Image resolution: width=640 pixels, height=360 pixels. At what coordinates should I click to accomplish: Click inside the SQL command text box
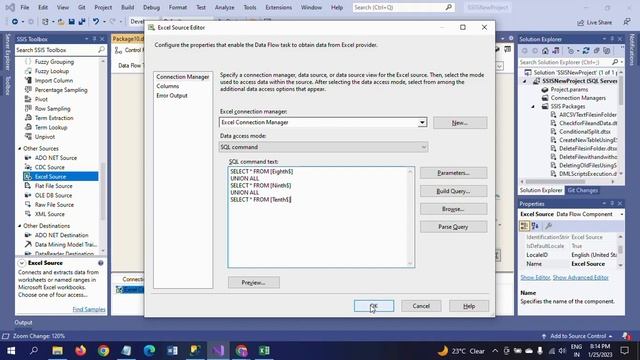click(x=321, y=217)
